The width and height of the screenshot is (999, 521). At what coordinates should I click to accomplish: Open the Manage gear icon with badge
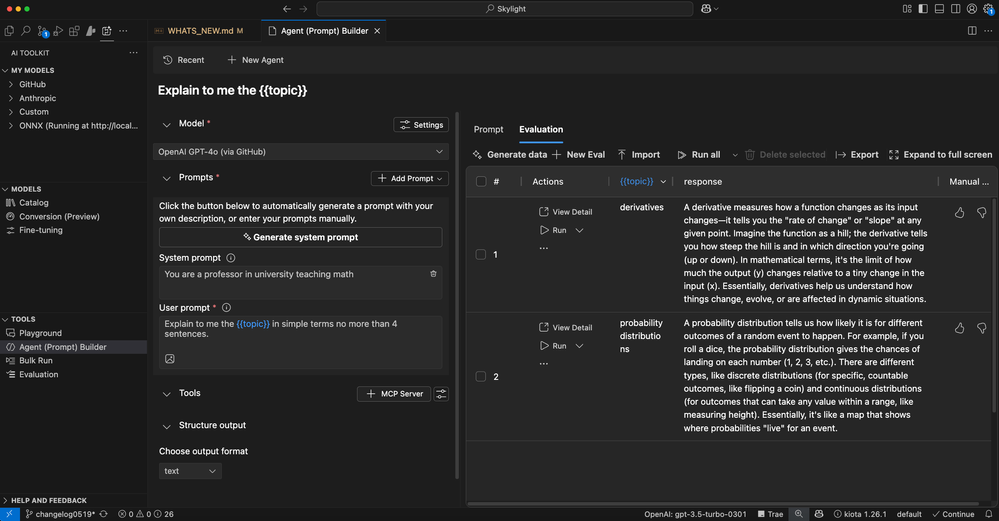click(x=988, y=9)
